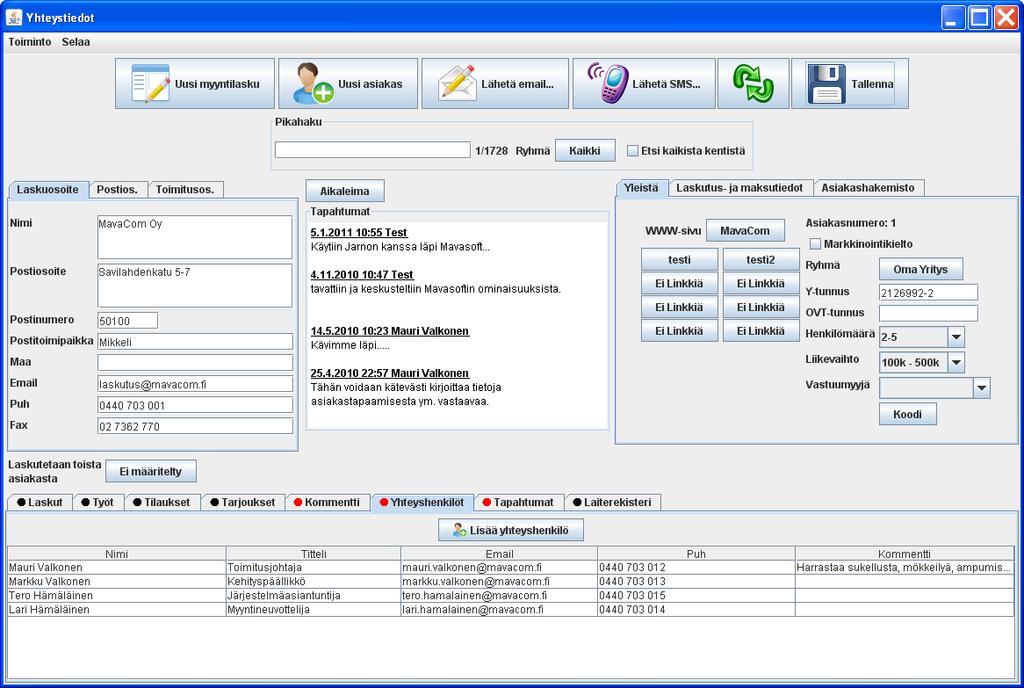This screenshot has height=688, width=1024.
Task: Open the Kommentti tab
Action: tap(327, 502)
